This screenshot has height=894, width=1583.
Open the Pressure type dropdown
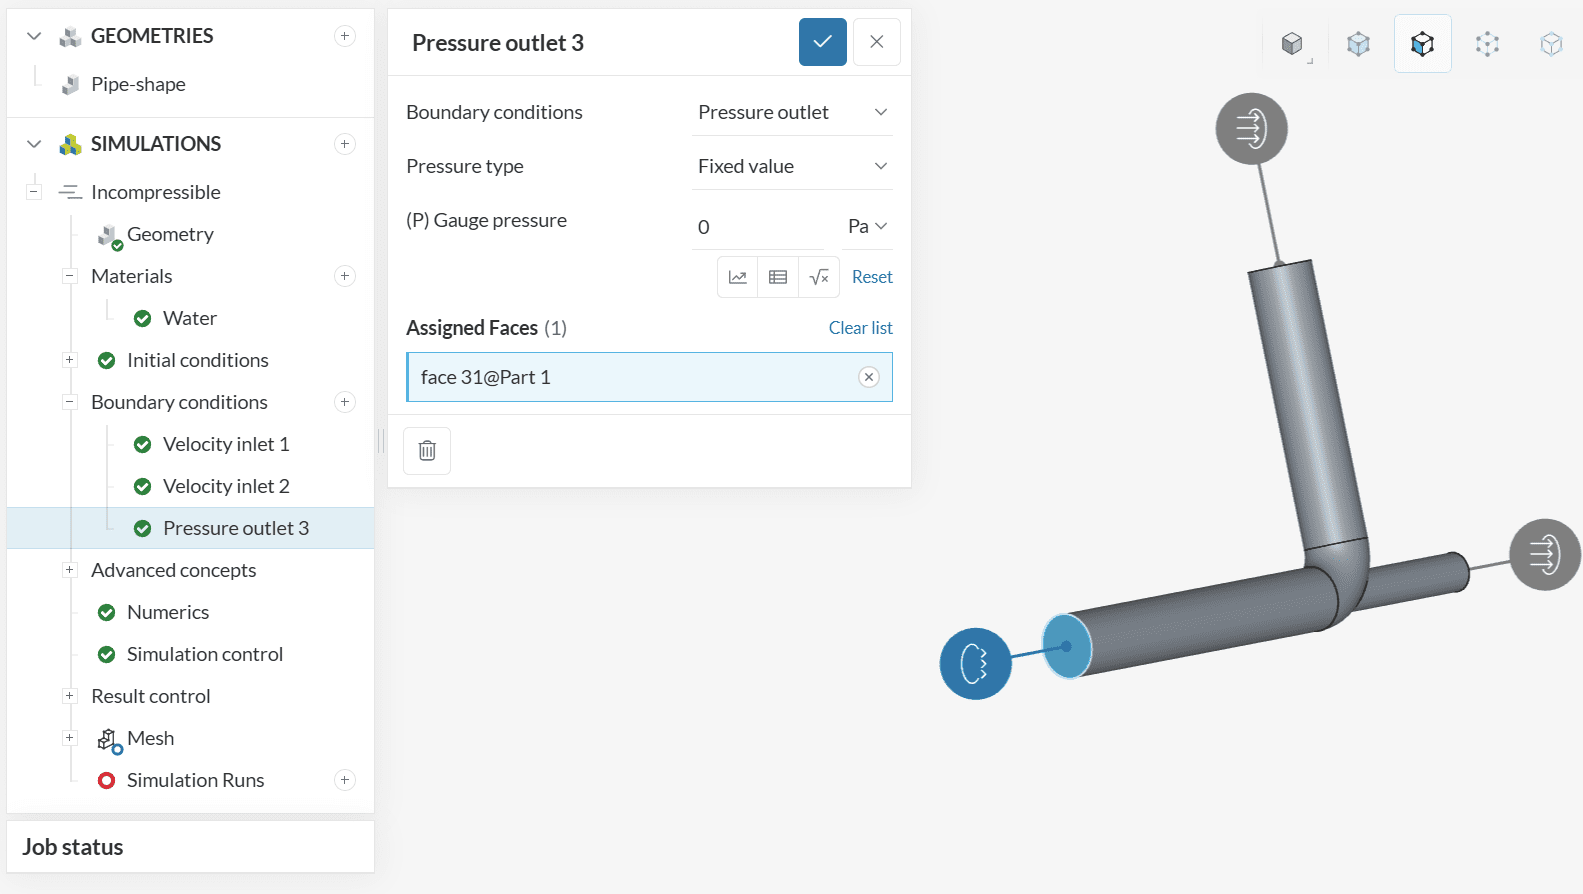tap(792, 166)
